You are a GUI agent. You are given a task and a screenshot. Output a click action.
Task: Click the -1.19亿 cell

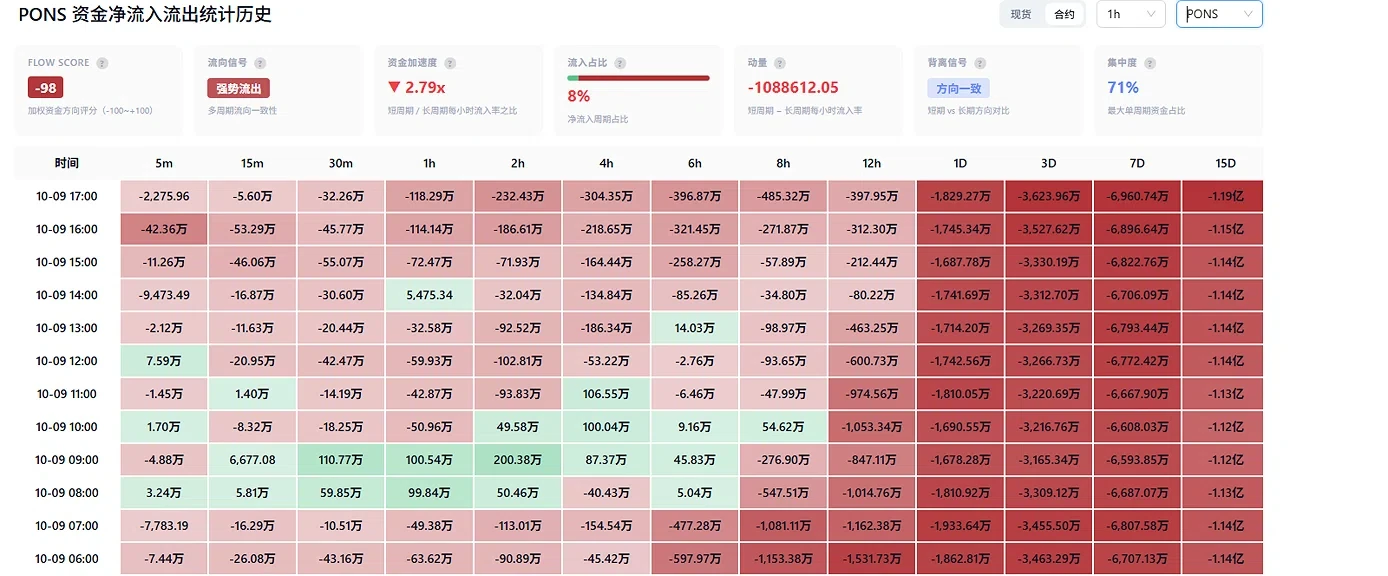(x=1224, y=196)
